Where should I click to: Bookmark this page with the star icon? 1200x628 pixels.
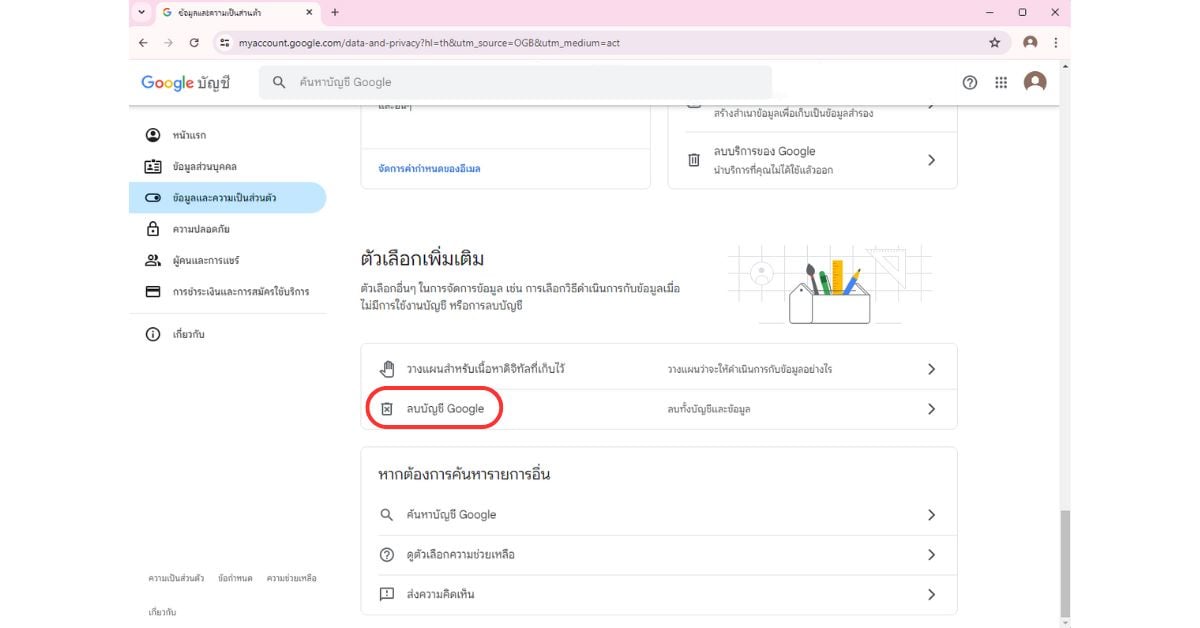pyautogui.click(x=994, y=43)
